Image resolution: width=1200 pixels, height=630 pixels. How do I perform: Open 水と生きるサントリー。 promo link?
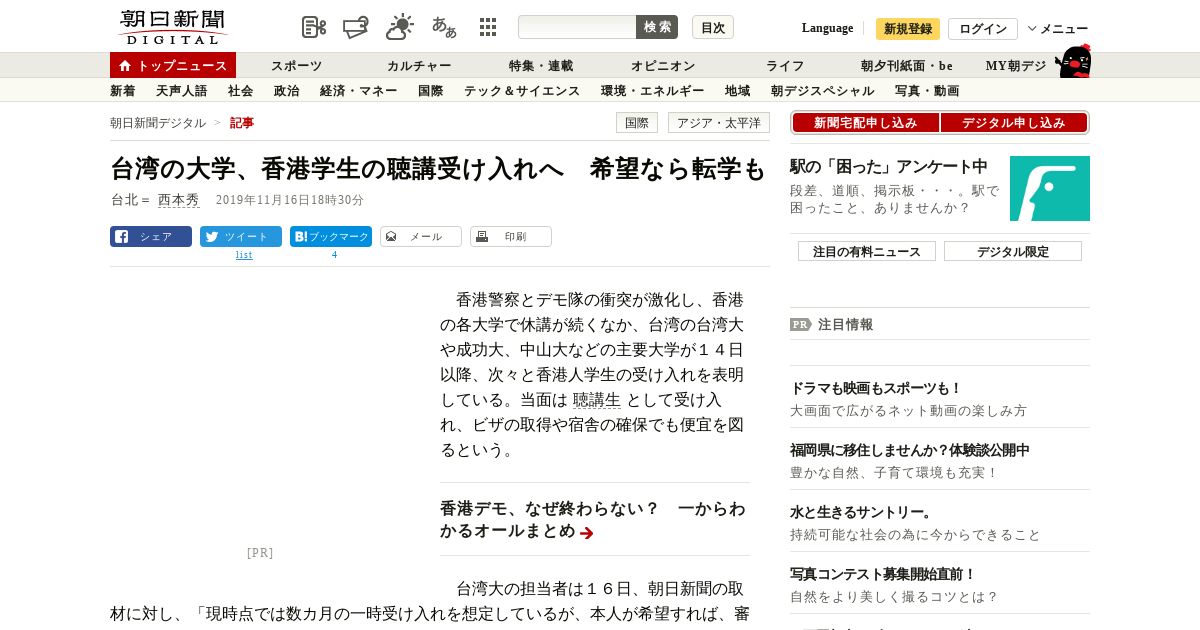tap(862, 512)
